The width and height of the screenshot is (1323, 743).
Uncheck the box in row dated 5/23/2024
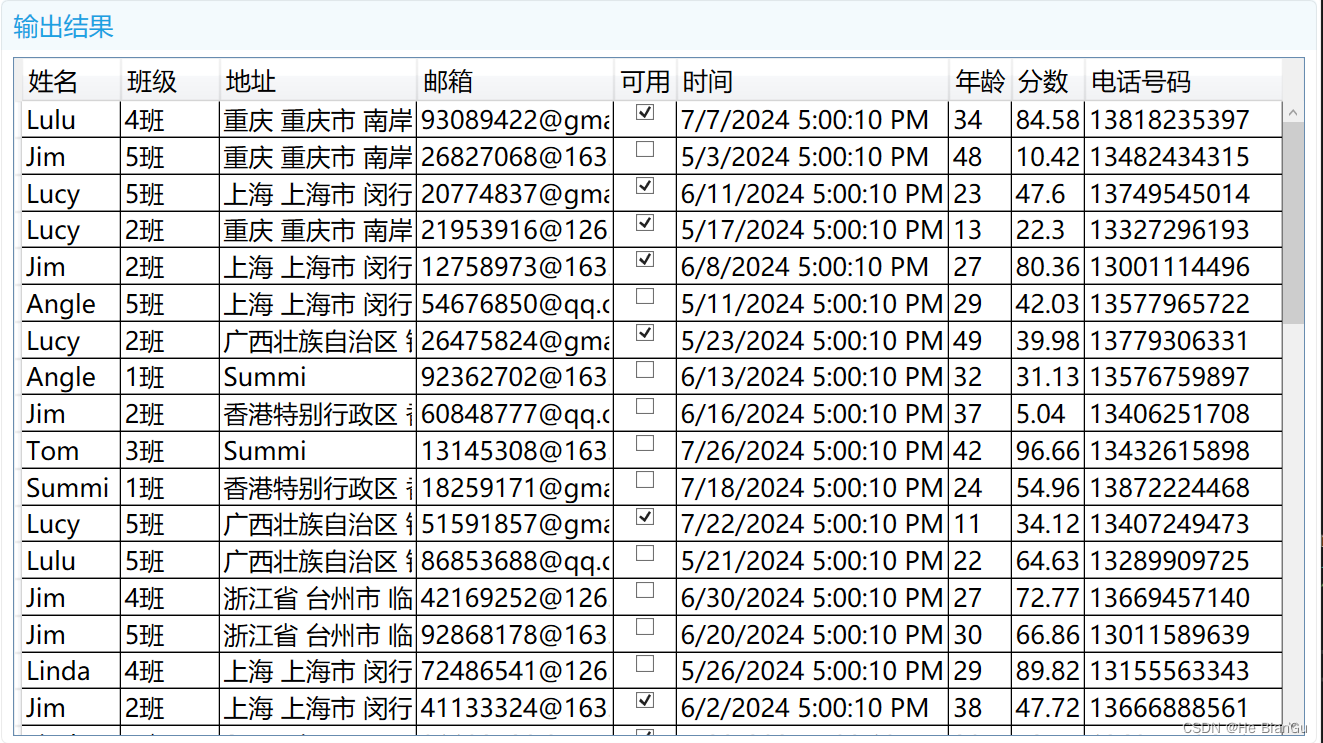click(645, 333)
